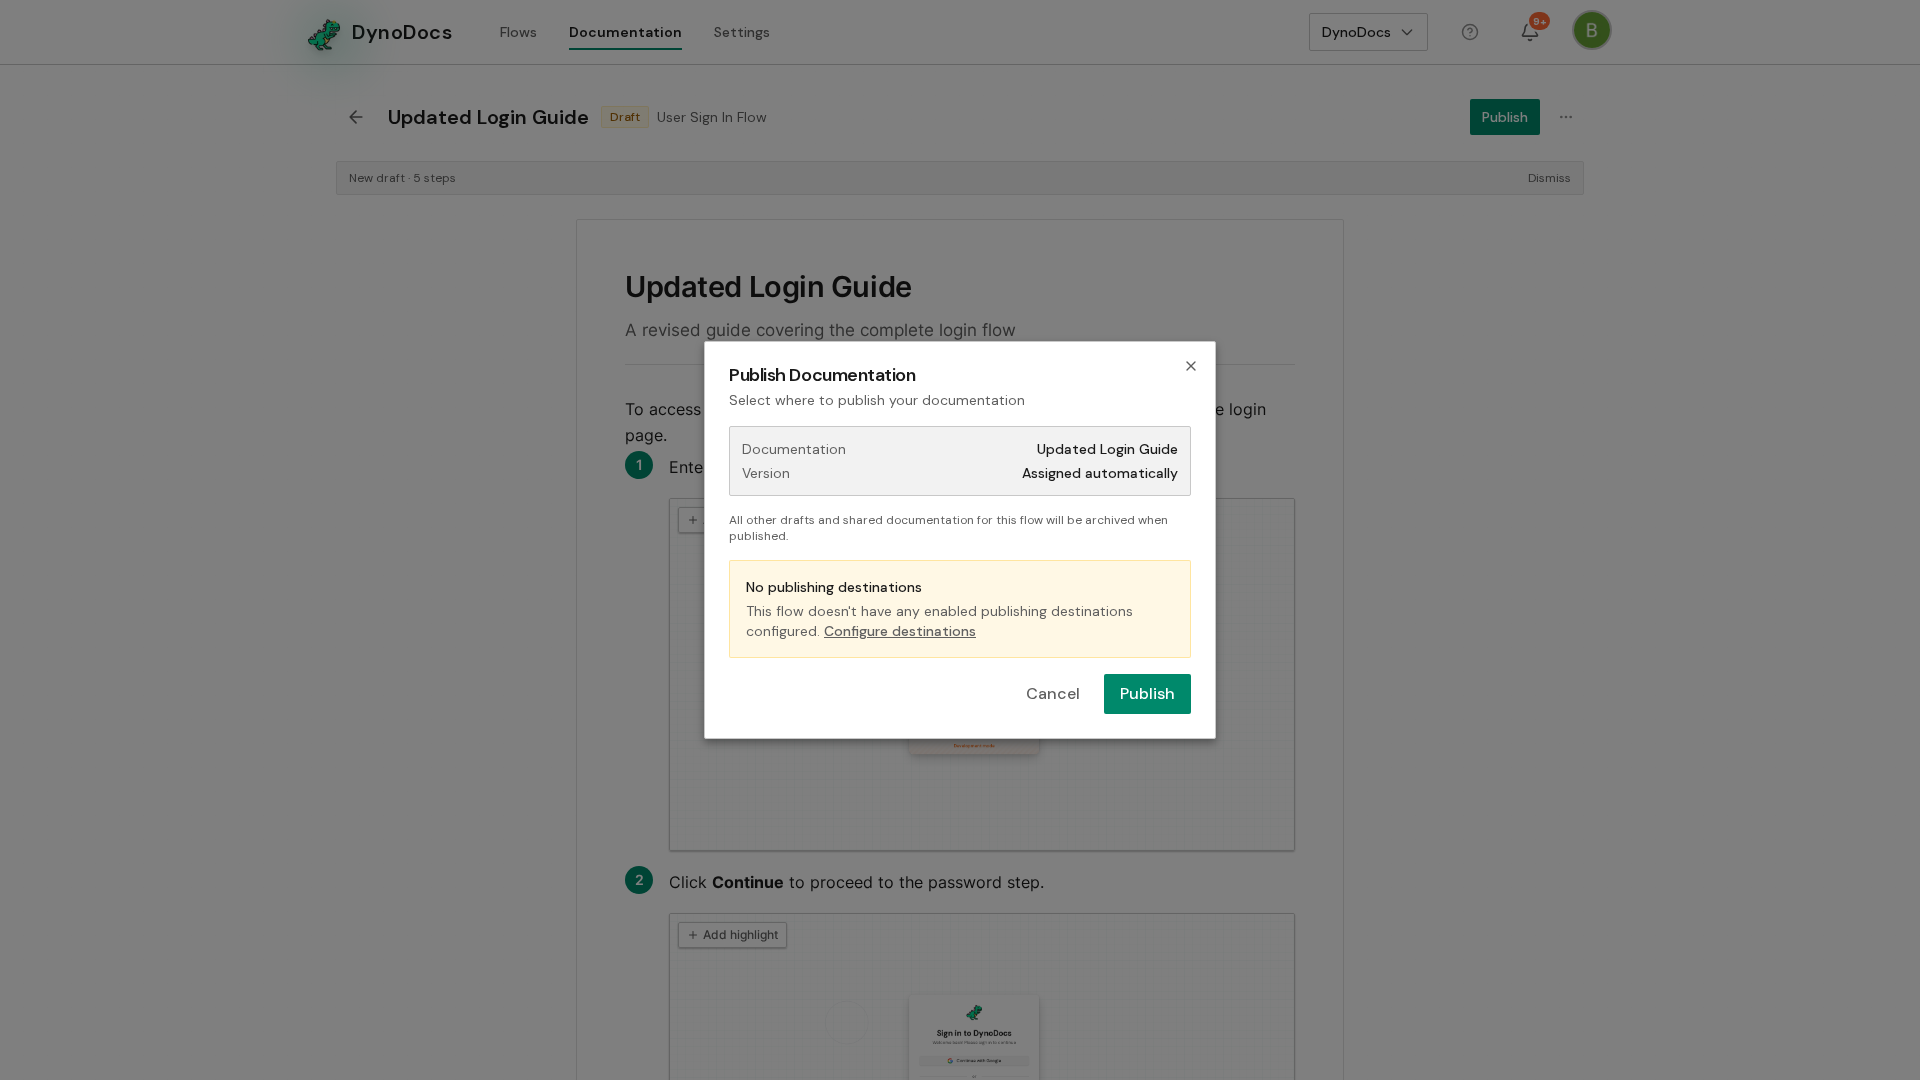This screenshot has width=1920, height=1080.
Task: Open the three-dot more options menu
Action: pos(1566,117)
